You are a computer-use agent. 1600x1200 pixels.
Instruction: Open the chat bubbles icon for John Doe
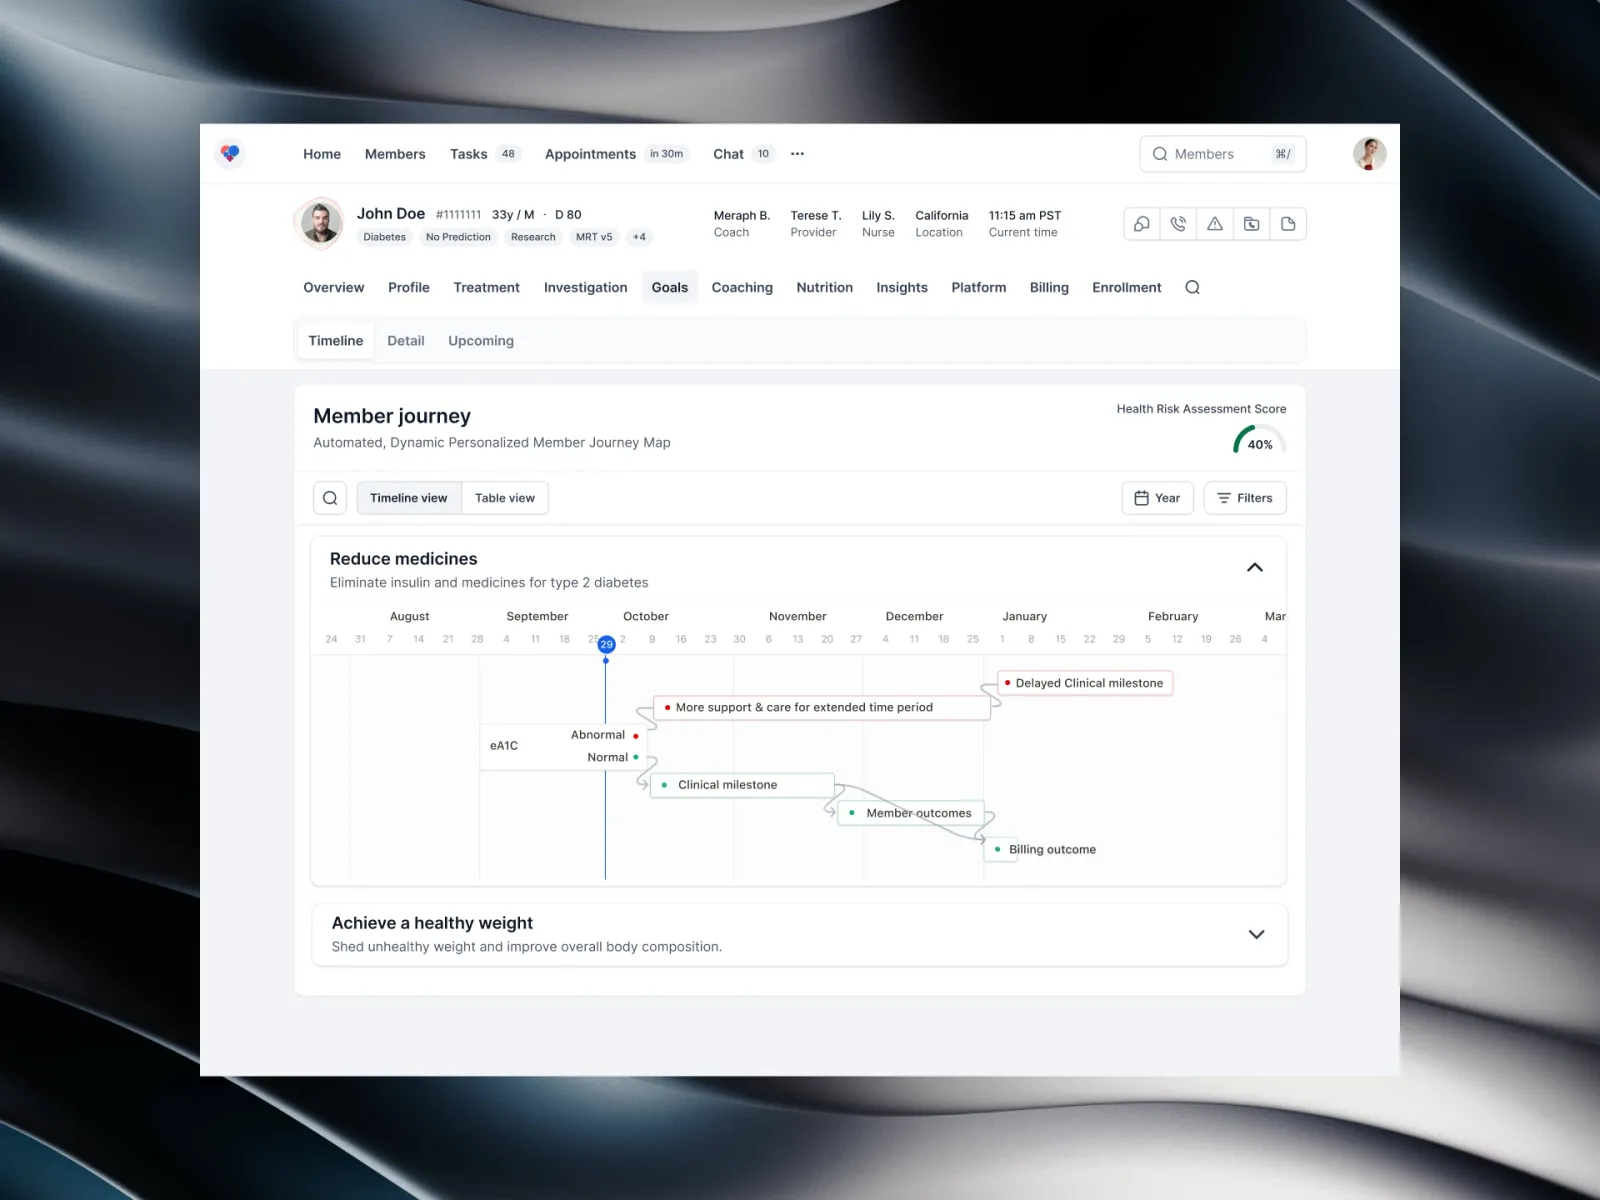(1142, 224)
